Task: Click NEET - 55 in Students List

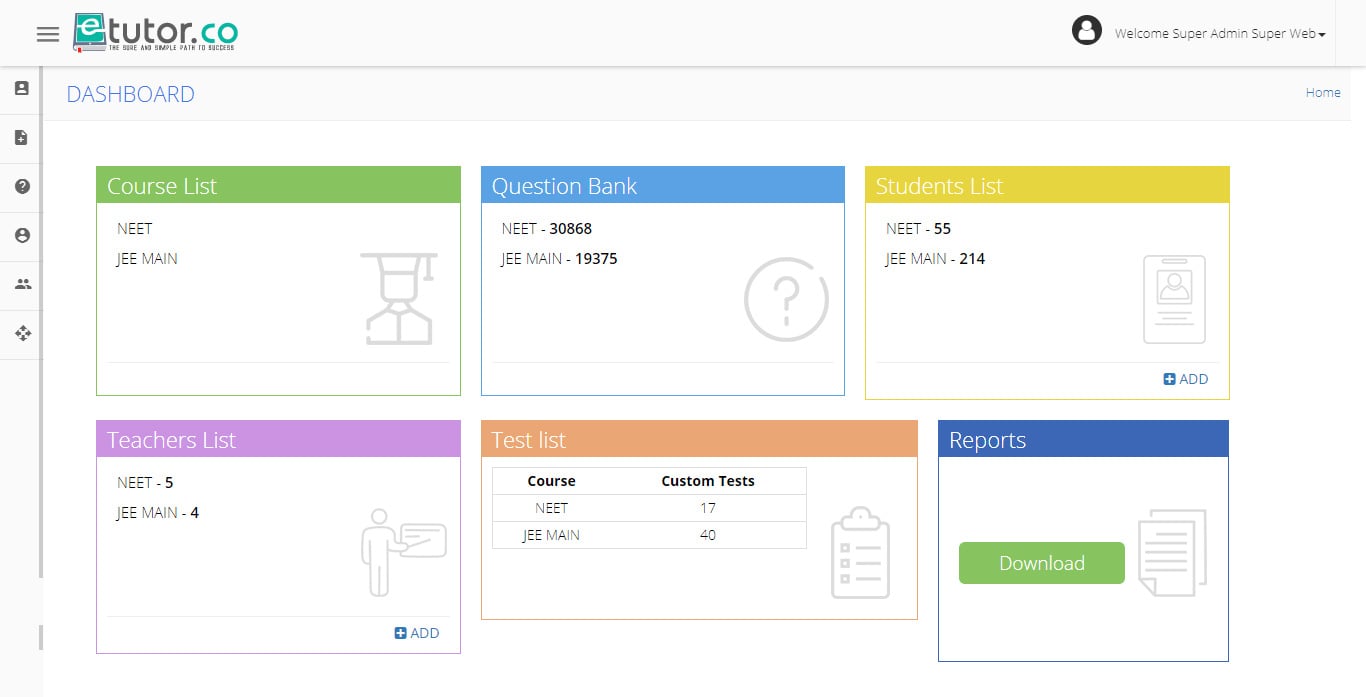Action: click(x=918, y=228)
